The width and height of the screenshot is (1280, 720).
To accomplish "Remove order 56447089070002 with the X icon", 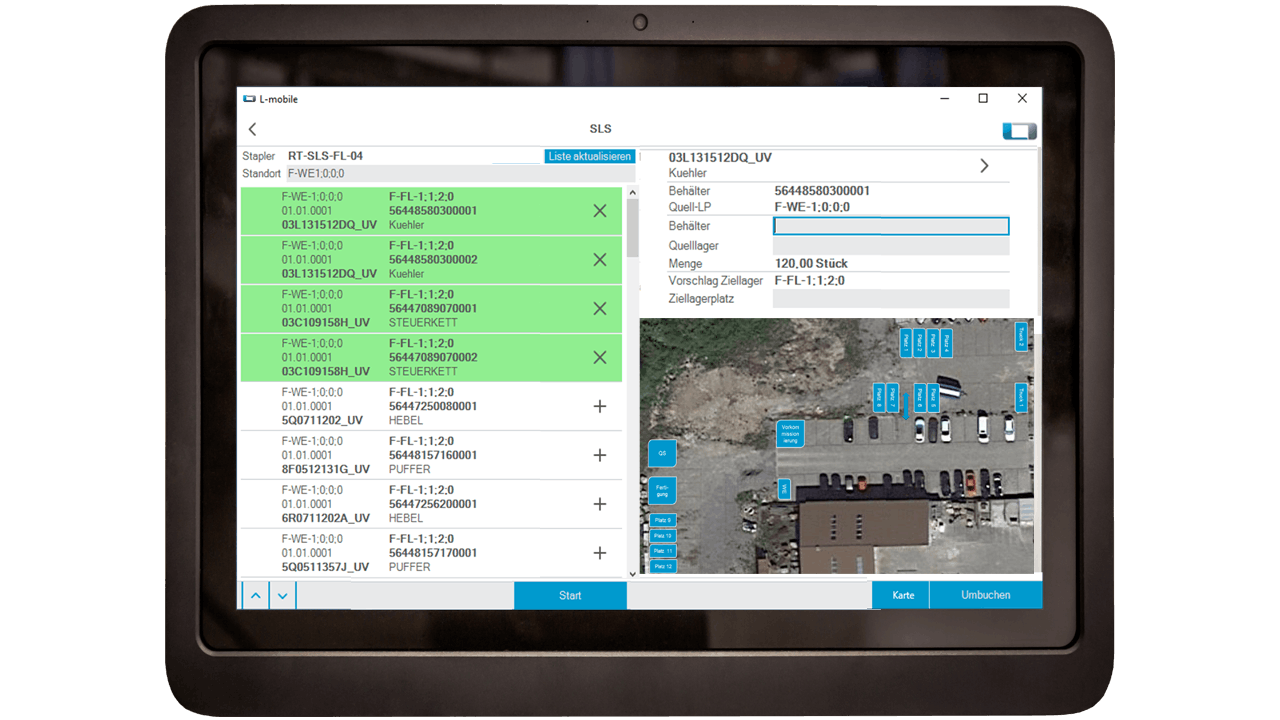I will pos(600,357).
